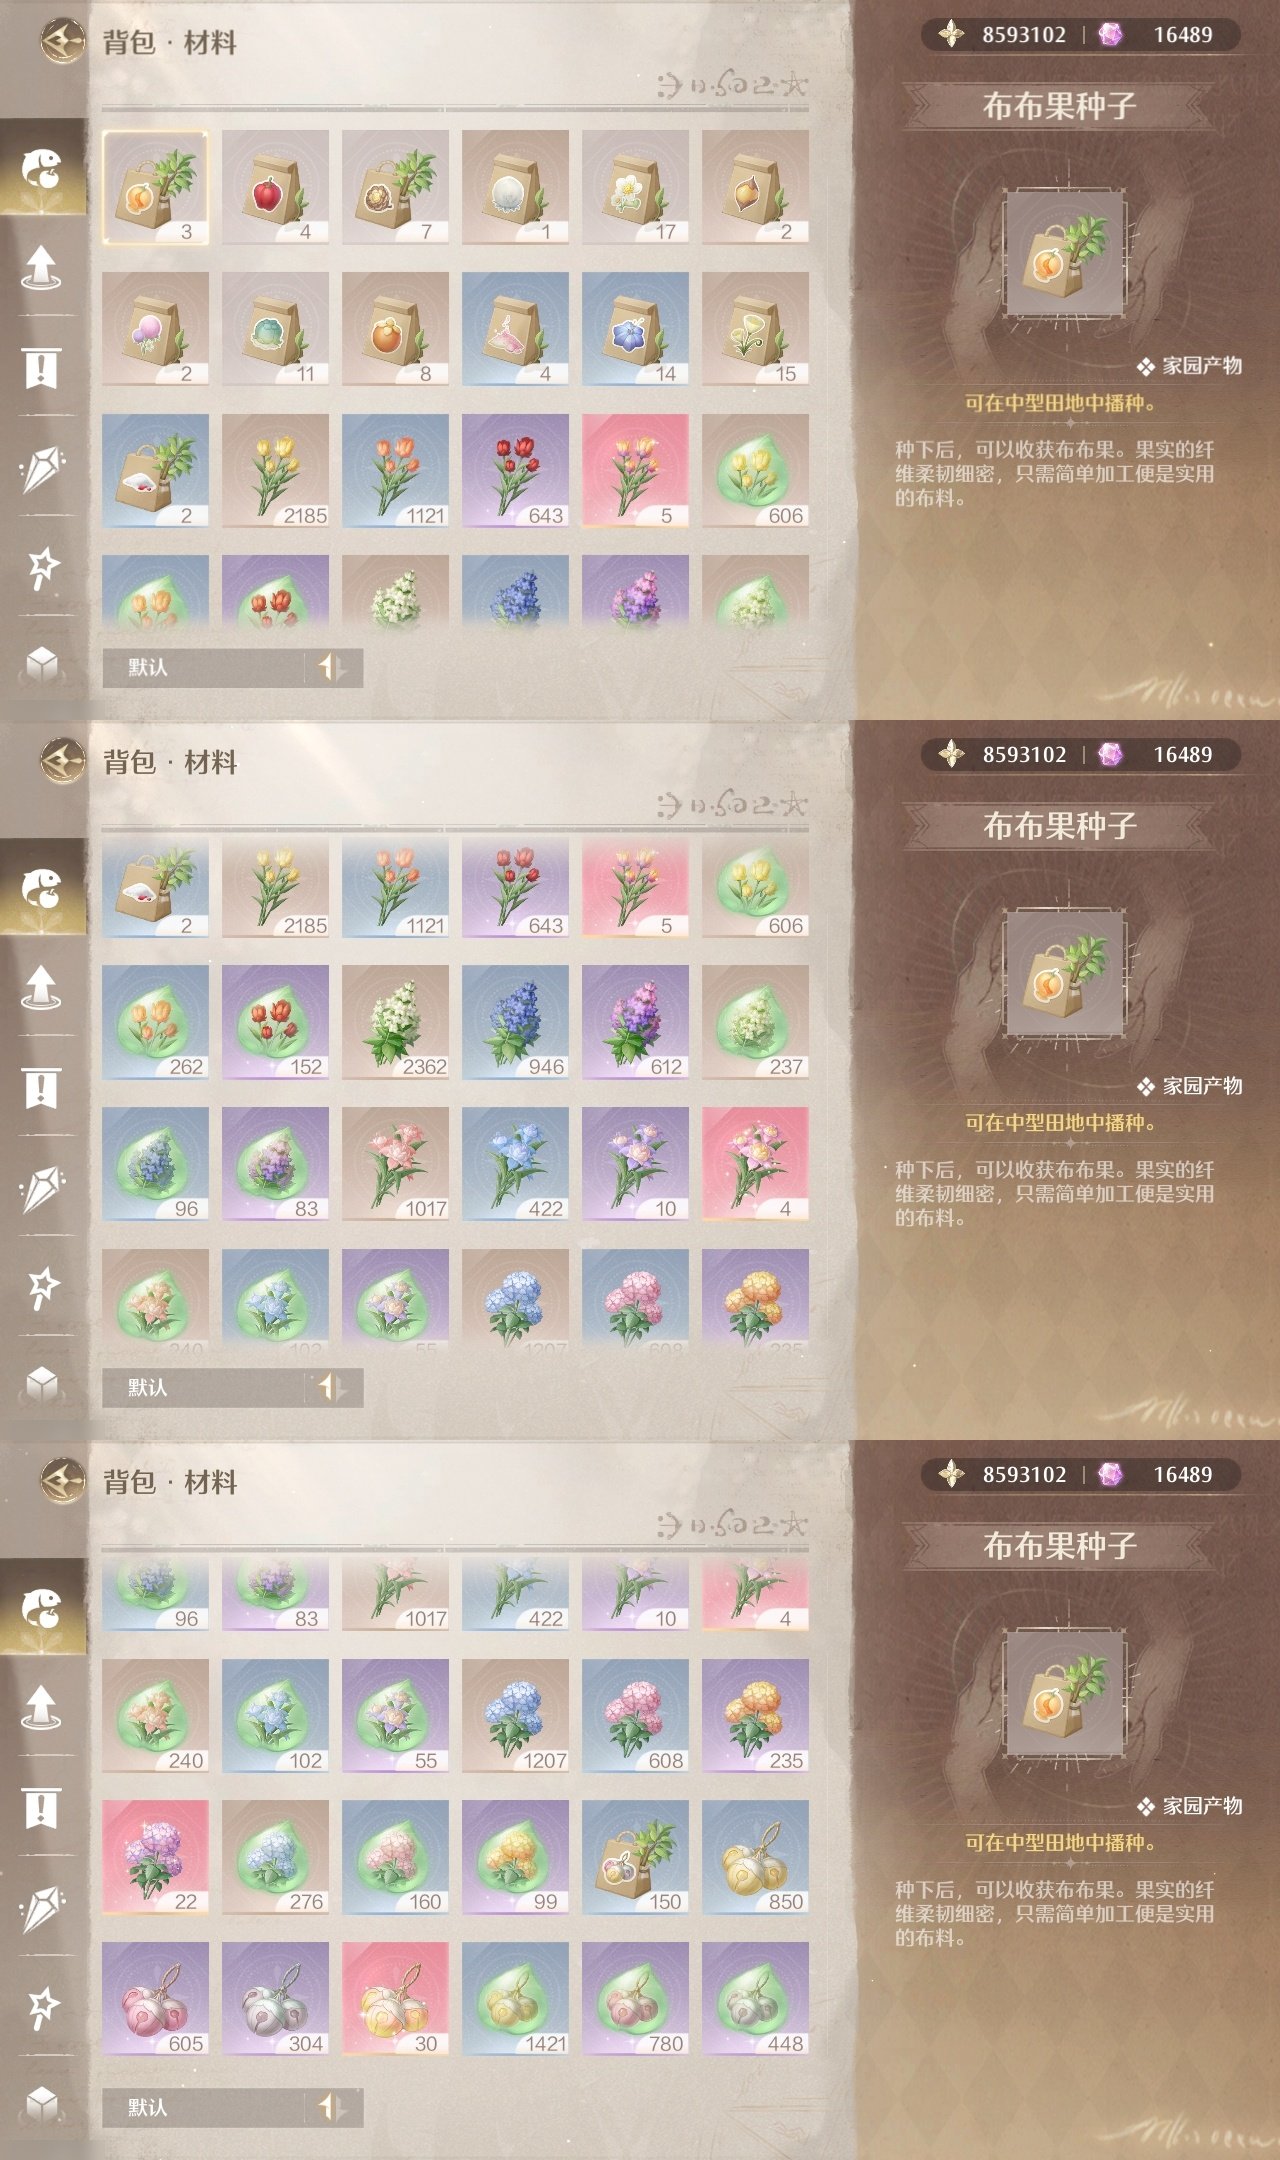This screenshot has height=2160, width=1280.
Task: Select the red apple seed bag with count 4
Action: [275, 187]
